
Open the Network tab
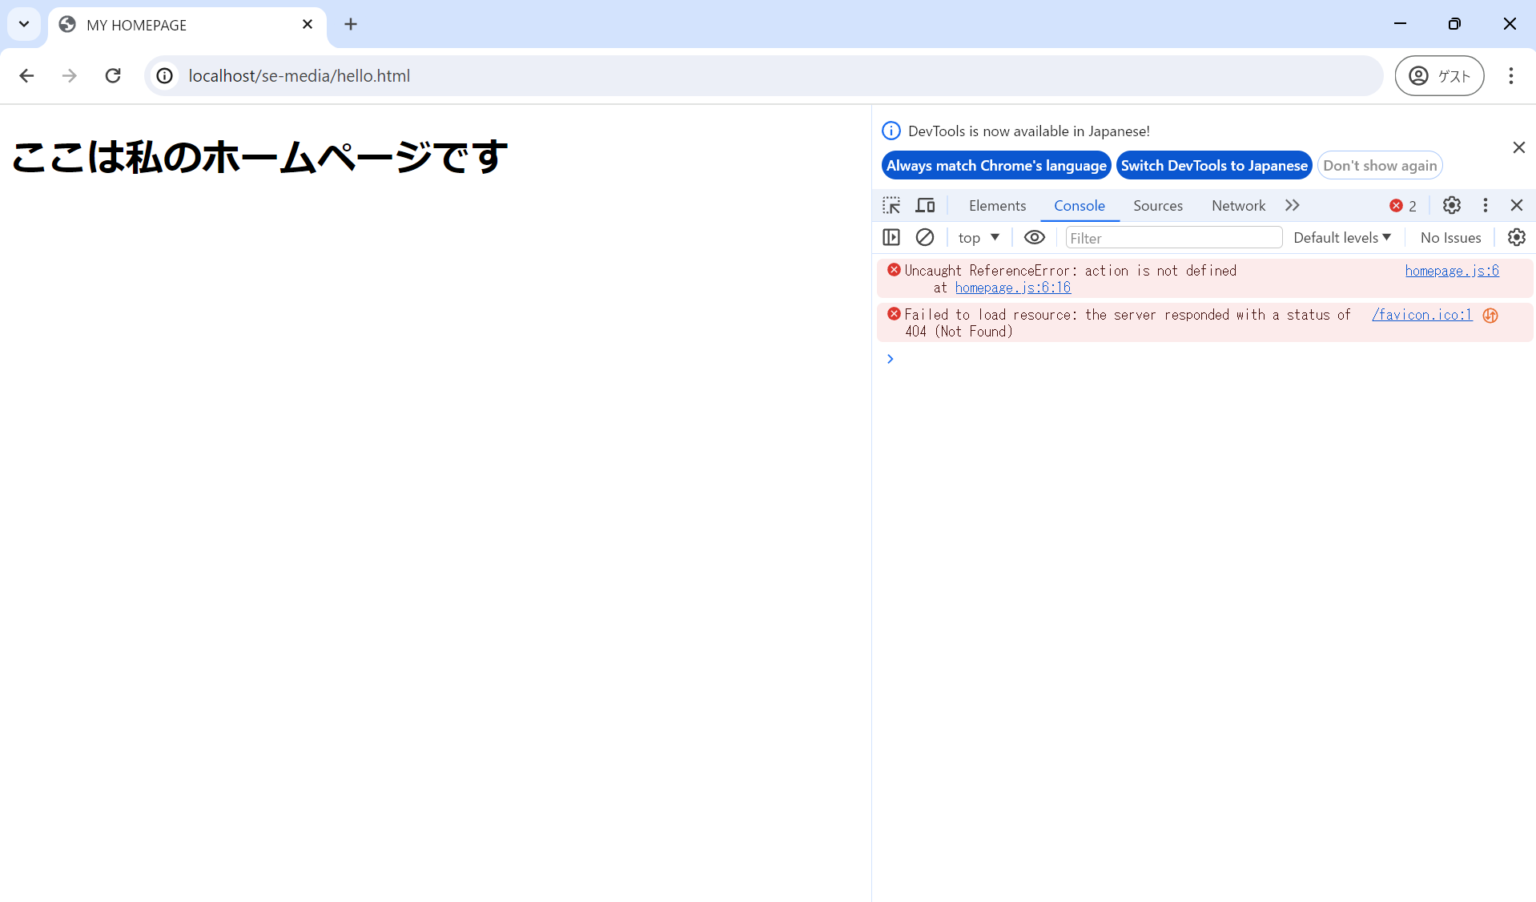click(1238, 205)
